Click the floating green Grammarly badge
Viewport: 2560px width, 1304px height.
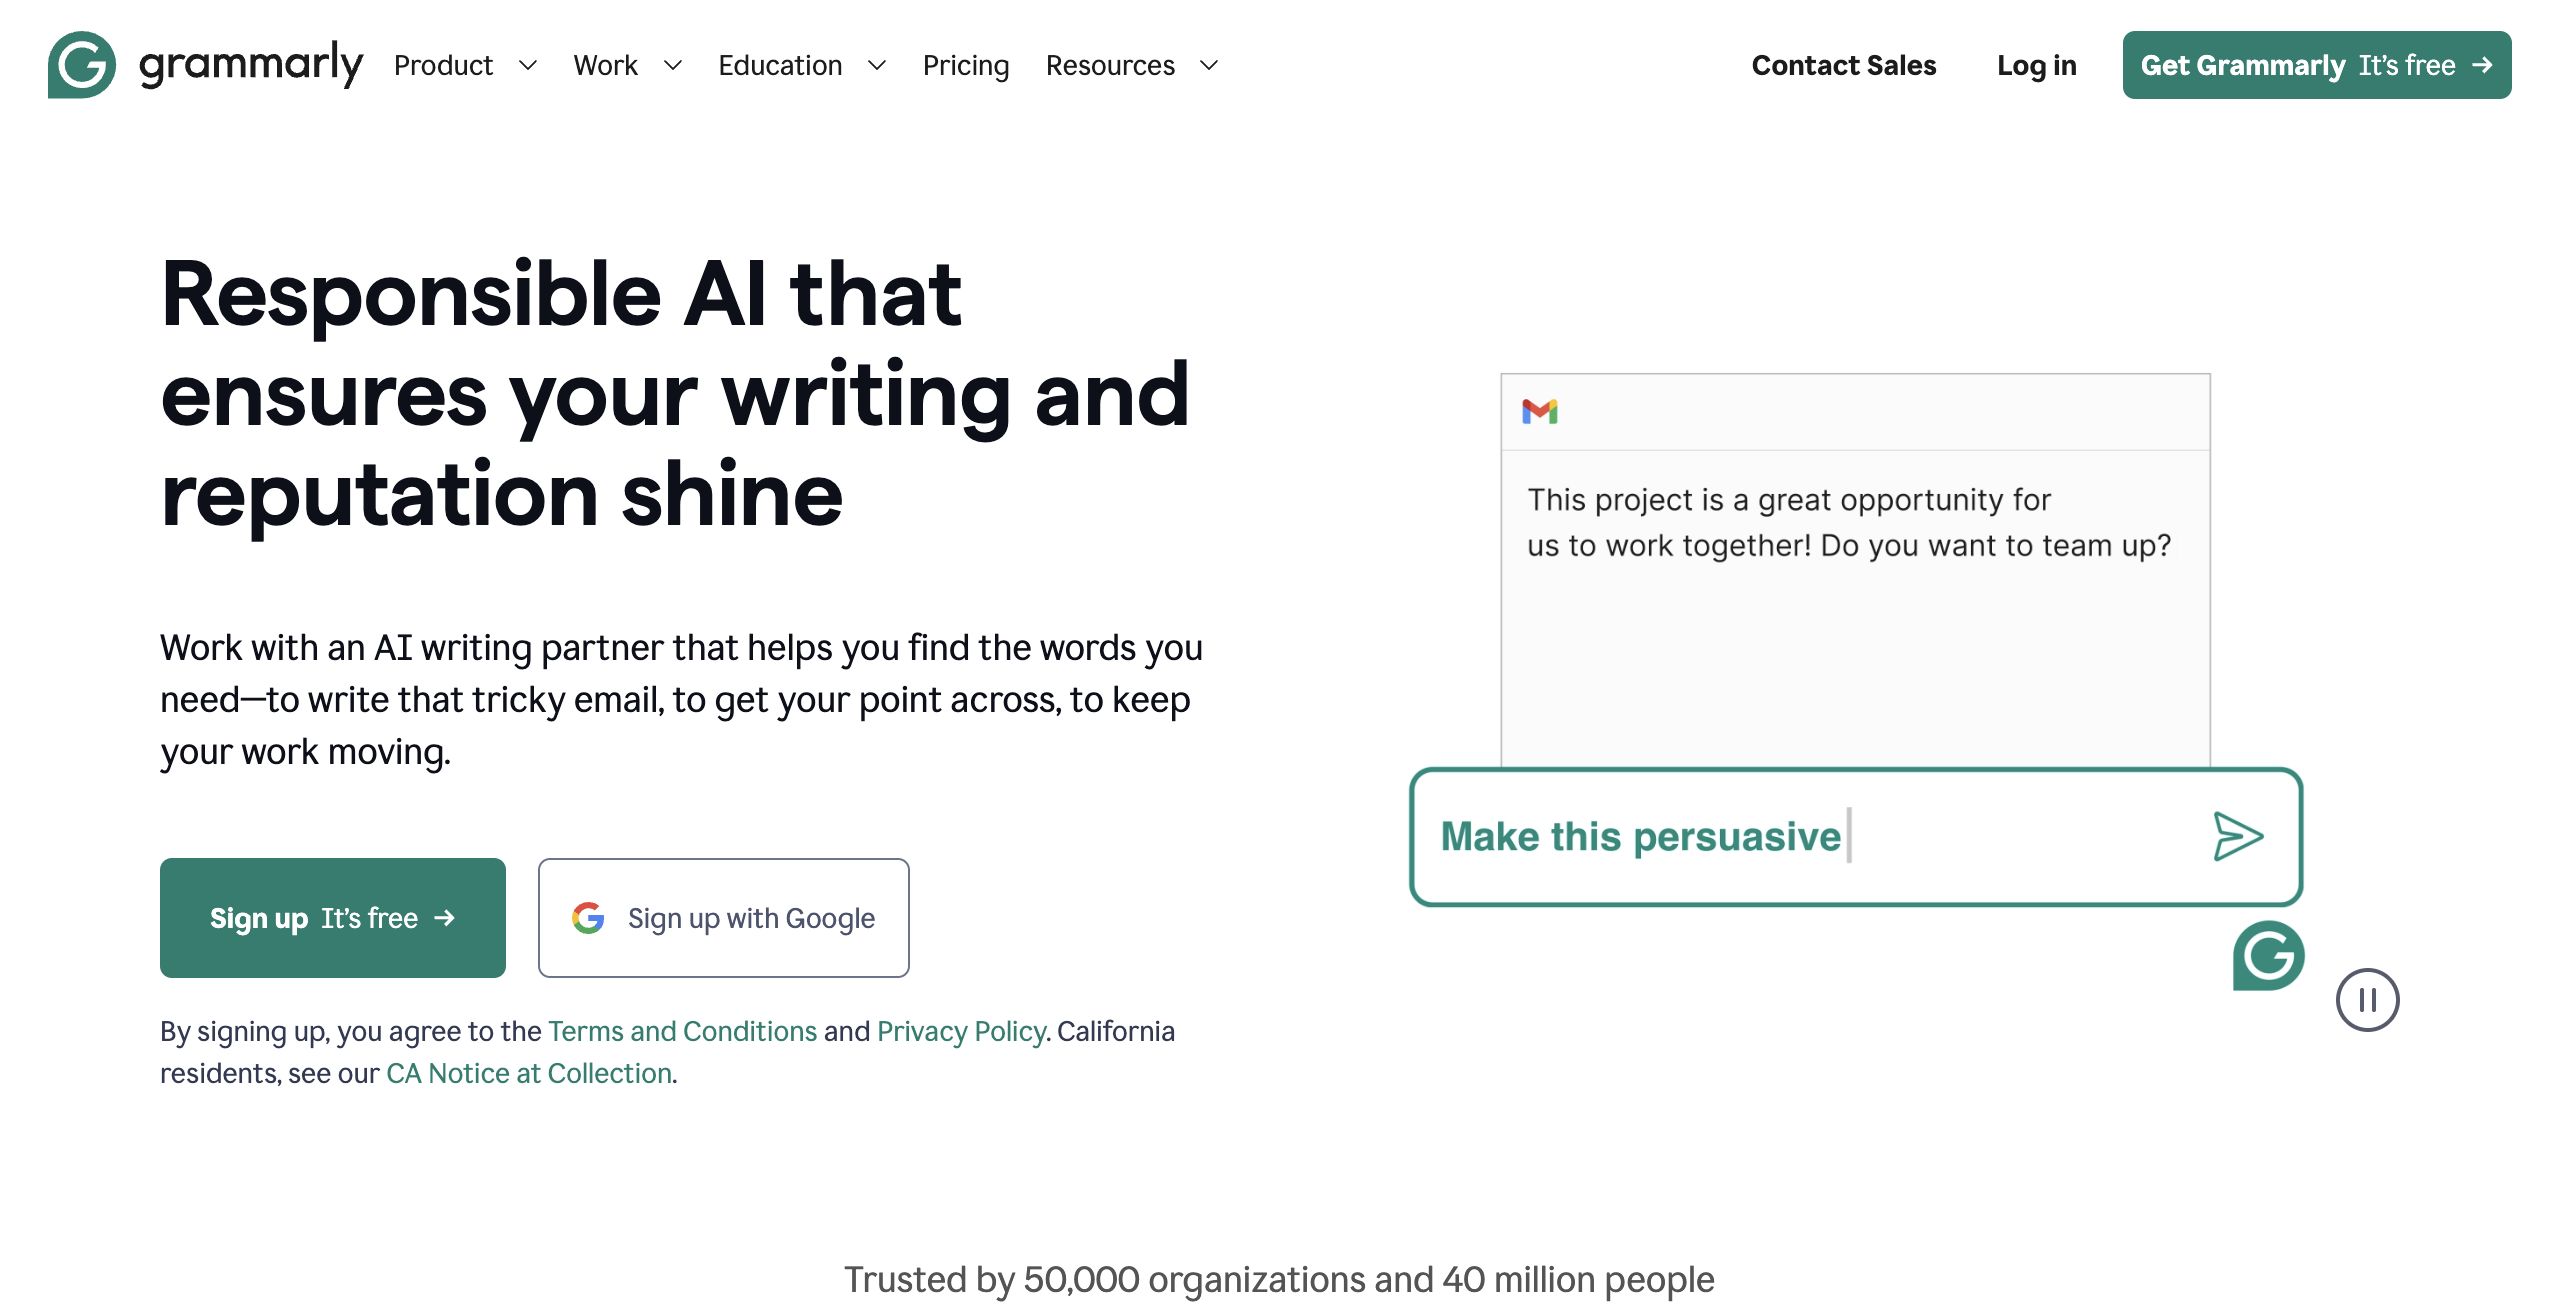point(2268,956)
